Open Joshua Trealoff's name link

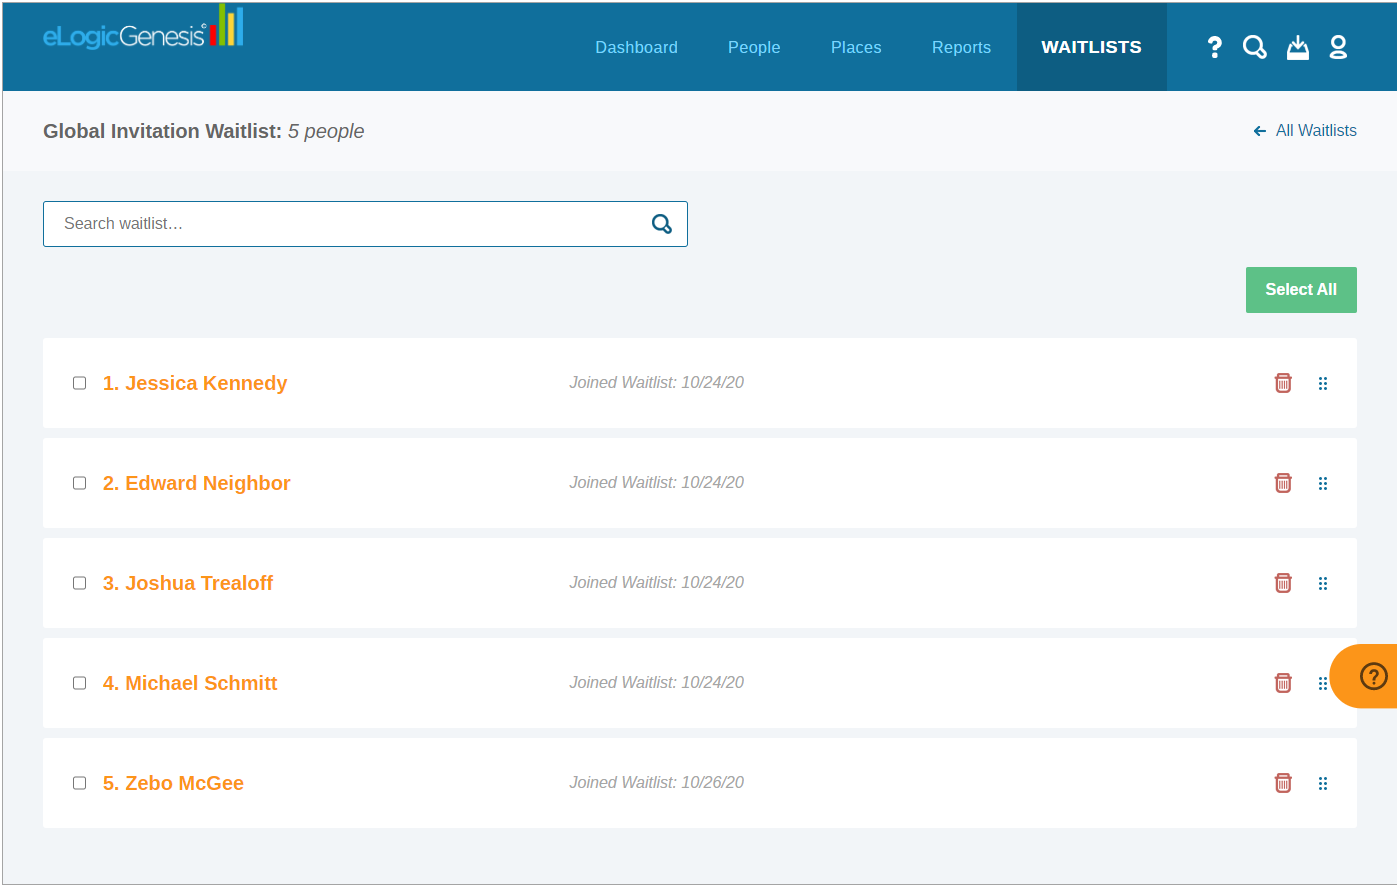[188, 583]
